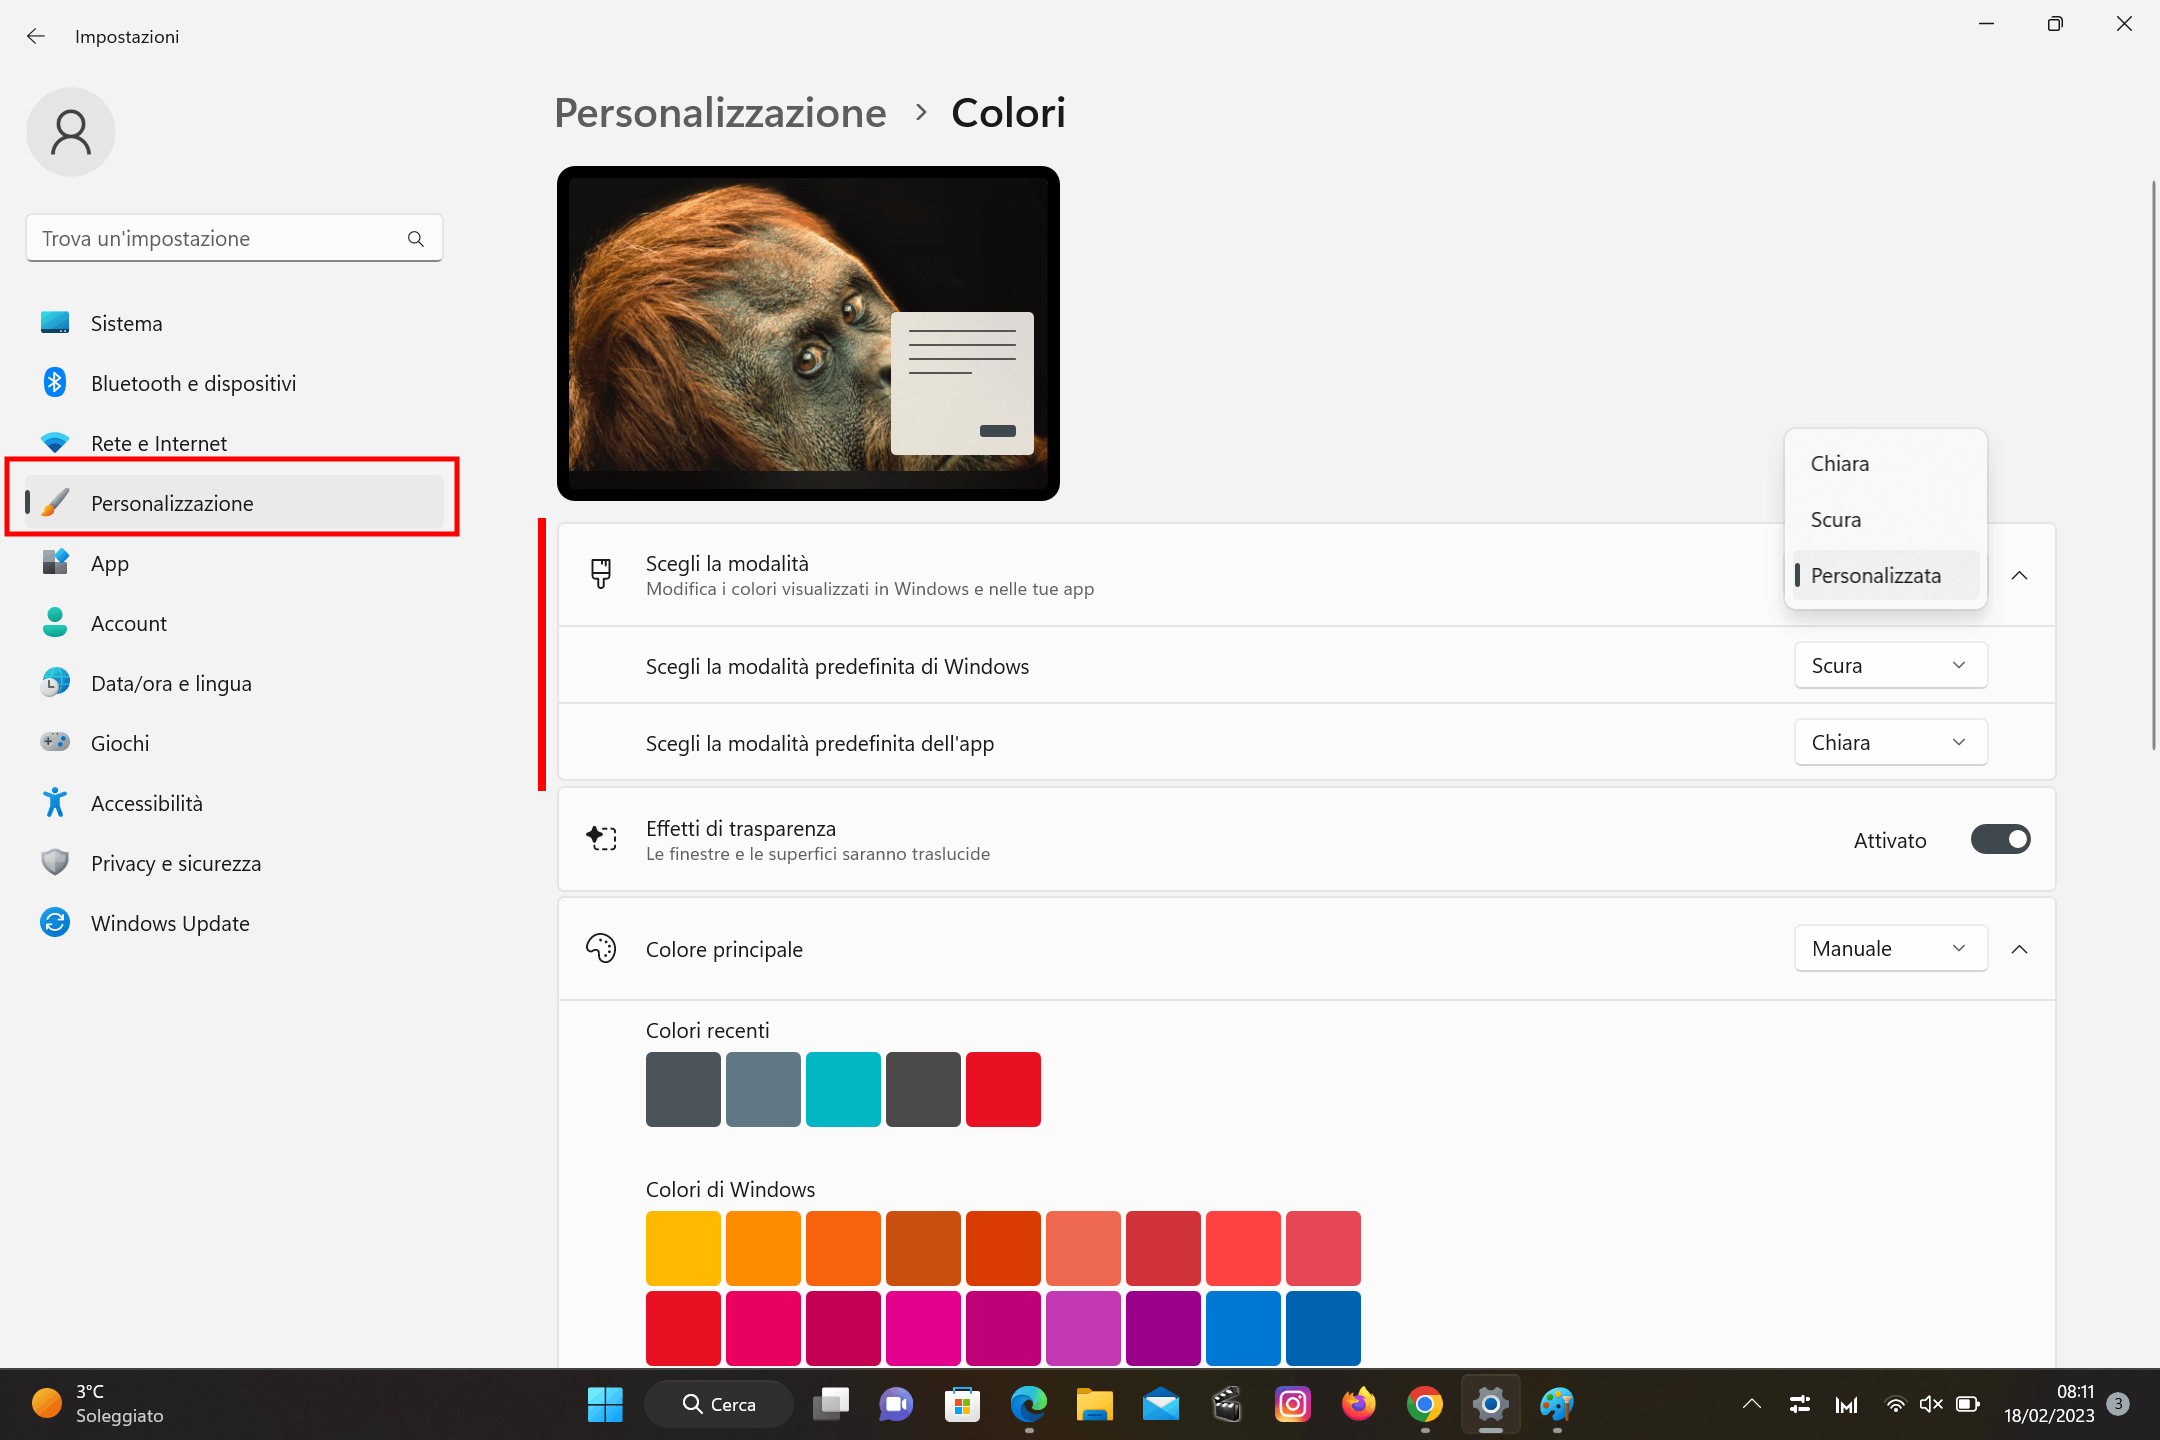Open Windows Update settings
The height and width of the screenshot is (1440, 2160).
point(170,923)
